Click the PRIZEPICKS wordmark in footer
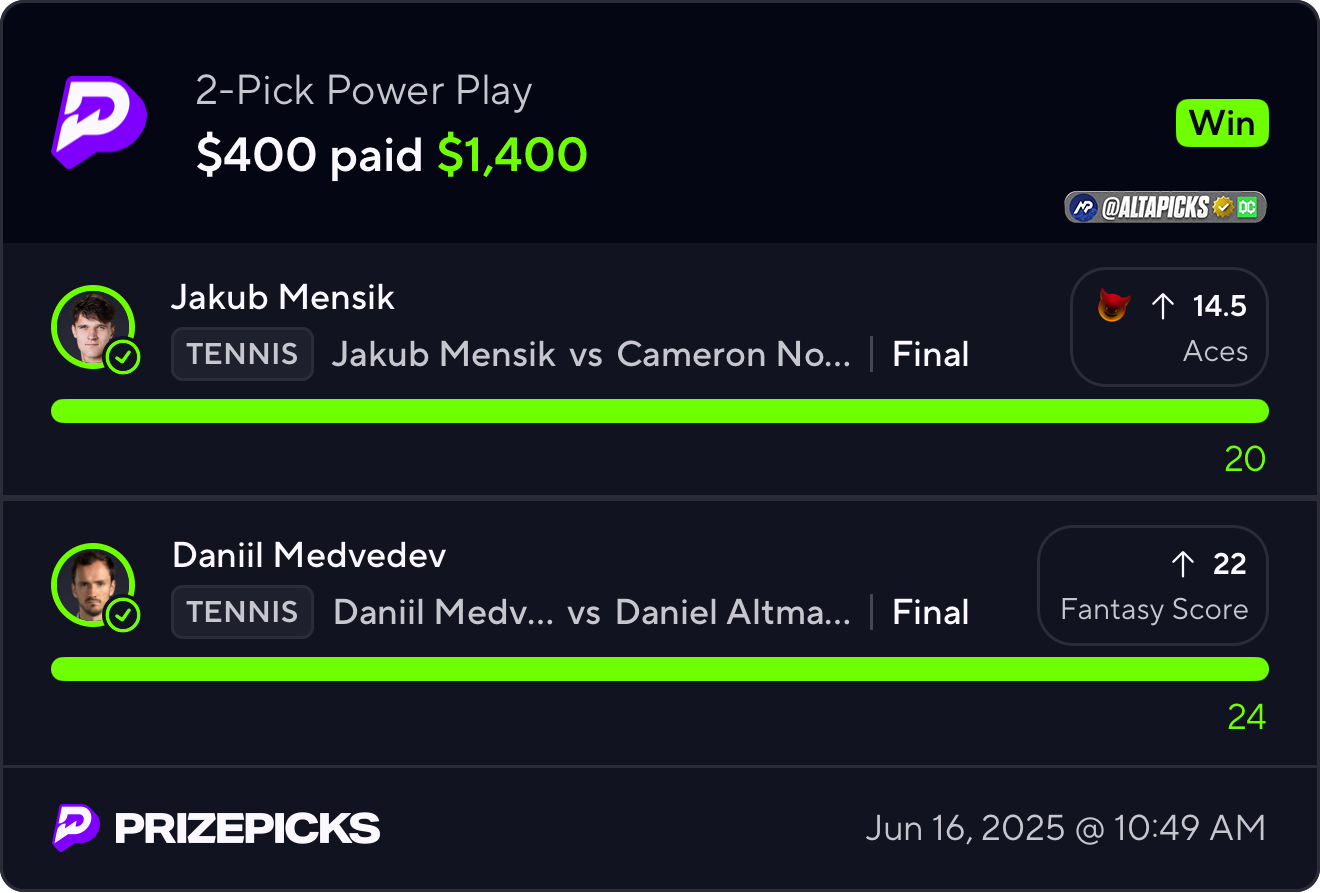The height and width of the screenshot is (893, 1320). [247, 828]
